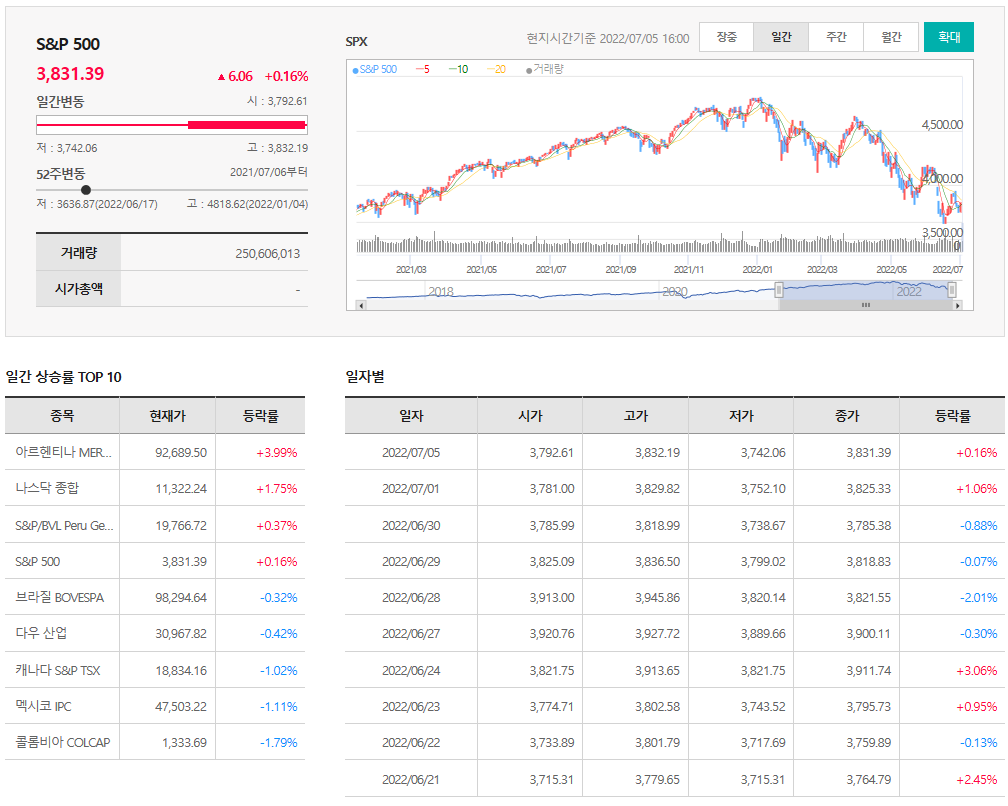
Task: Select the 일간 daily chart tab
Action: [x=781, y=37]
